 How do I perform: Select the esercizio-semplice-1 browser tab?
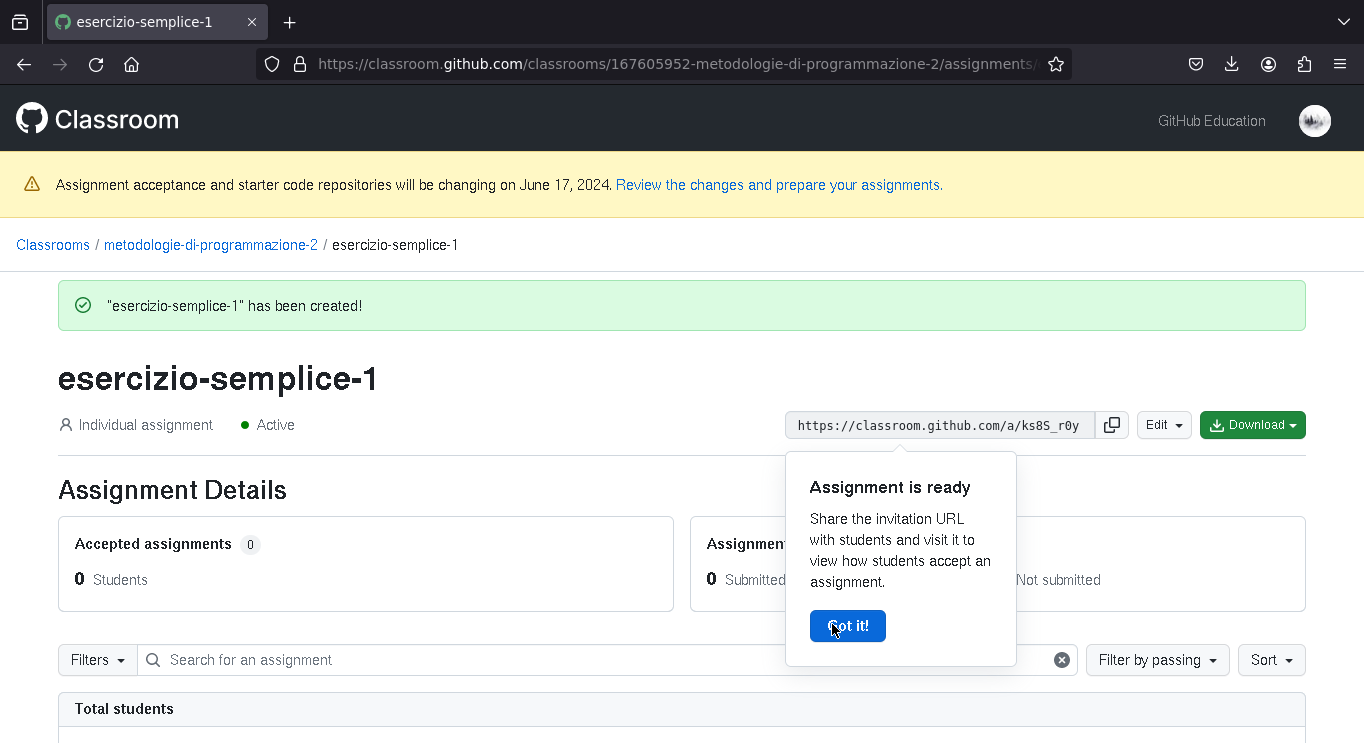(x=157, y=22)
